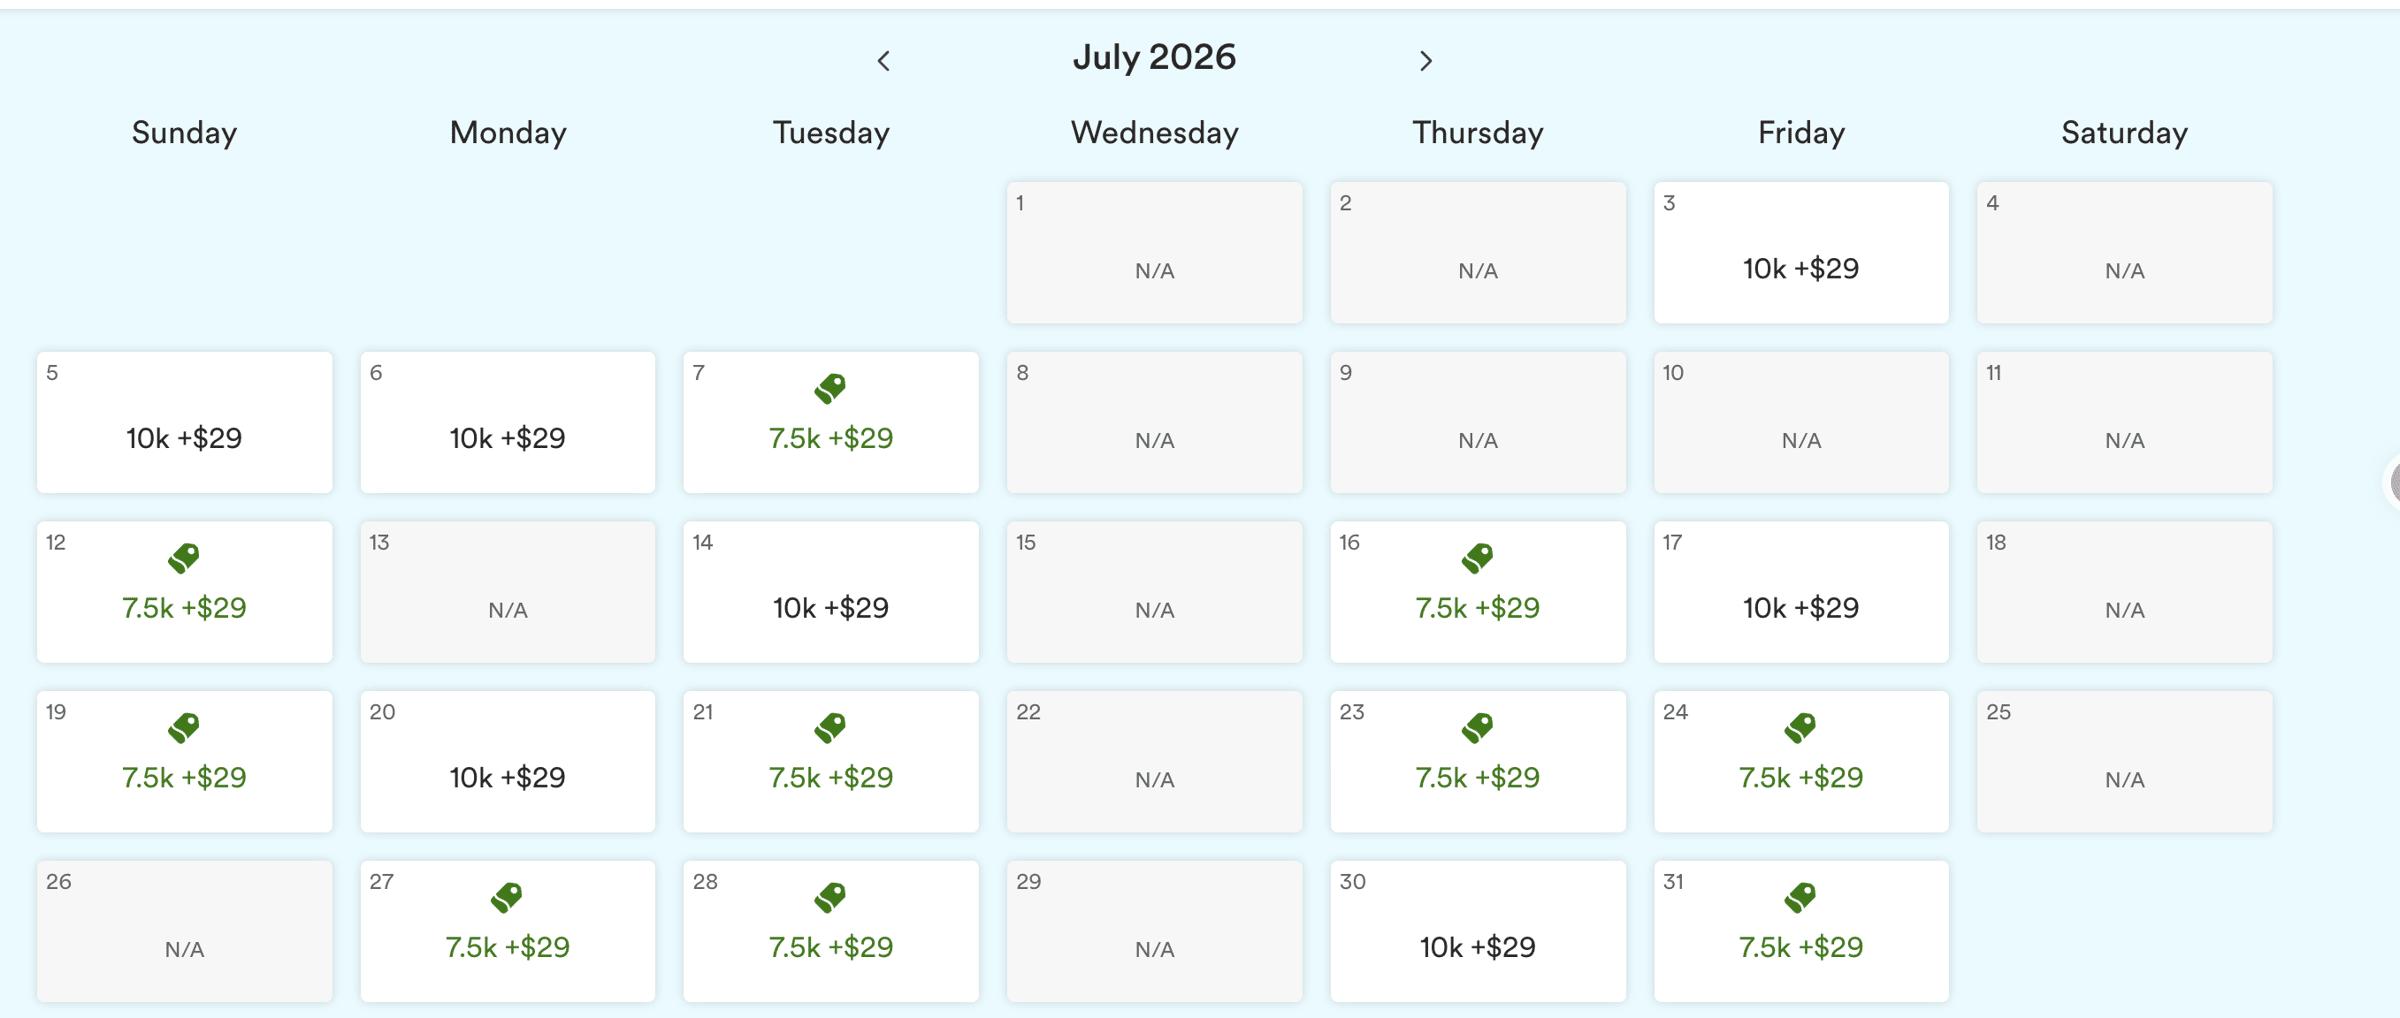Click the July 2026 month heading
The width and height of the screenshot is (2400, 1018).
(x=1154, y=57)
